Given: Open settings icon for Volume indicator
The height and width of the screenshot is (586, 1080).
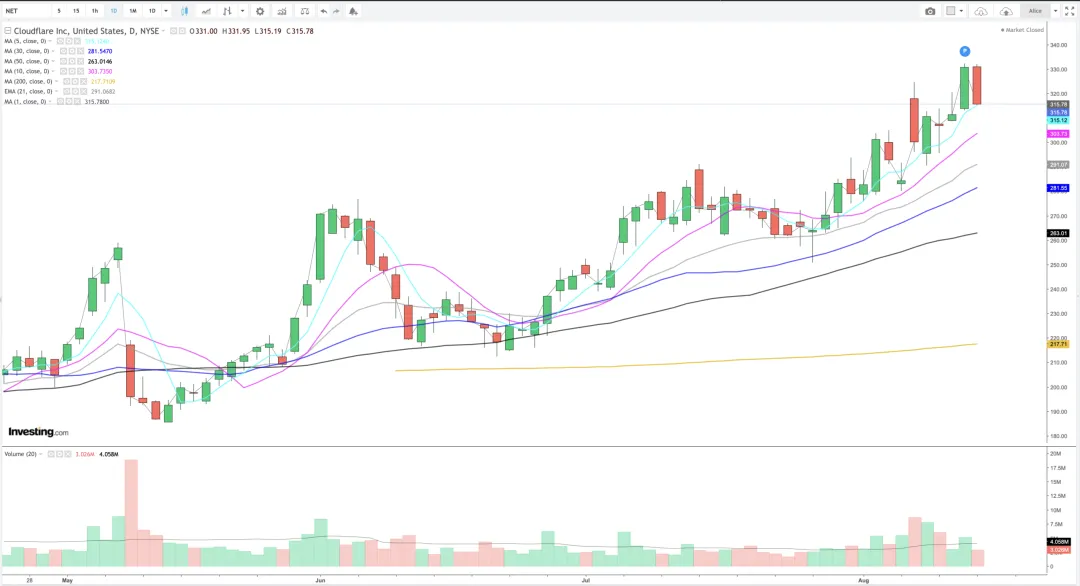Looking at the screenshot, I should coord(59,454).
